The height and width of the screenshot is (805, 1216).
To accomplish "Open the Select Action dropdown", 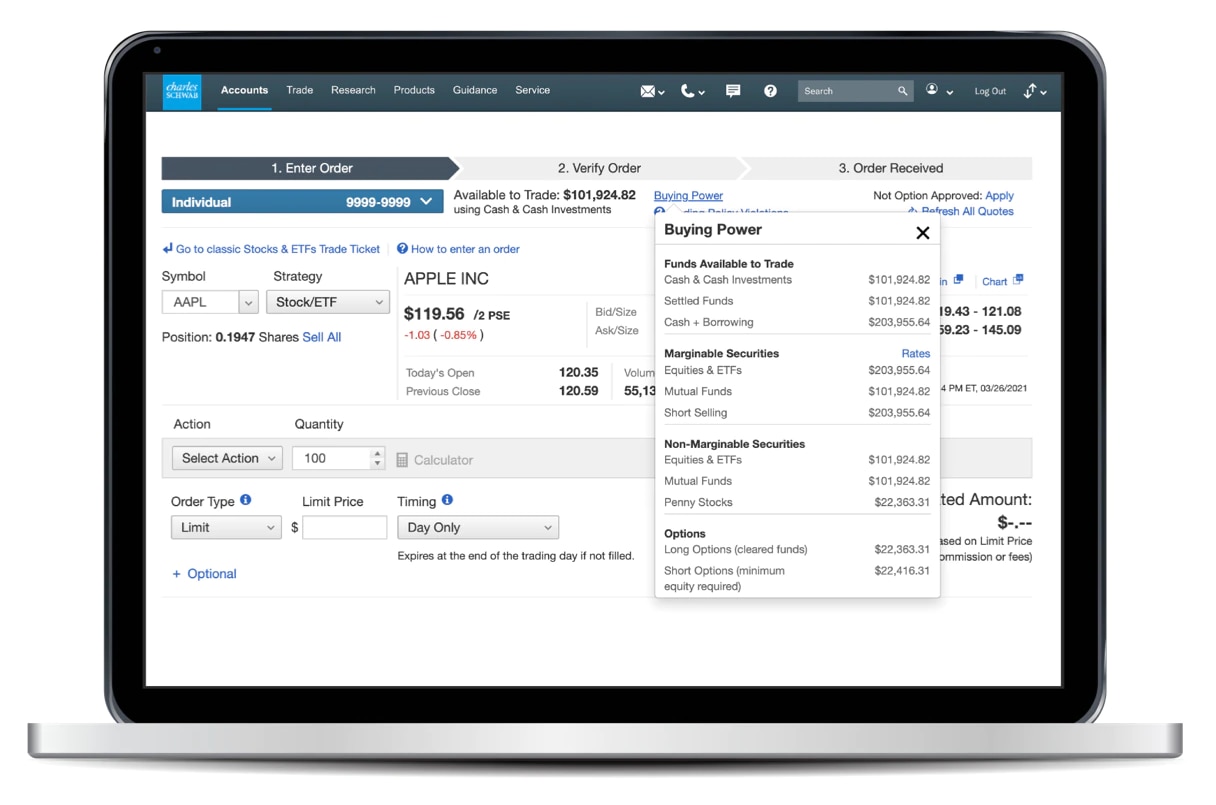I will [x=227, y=458].
